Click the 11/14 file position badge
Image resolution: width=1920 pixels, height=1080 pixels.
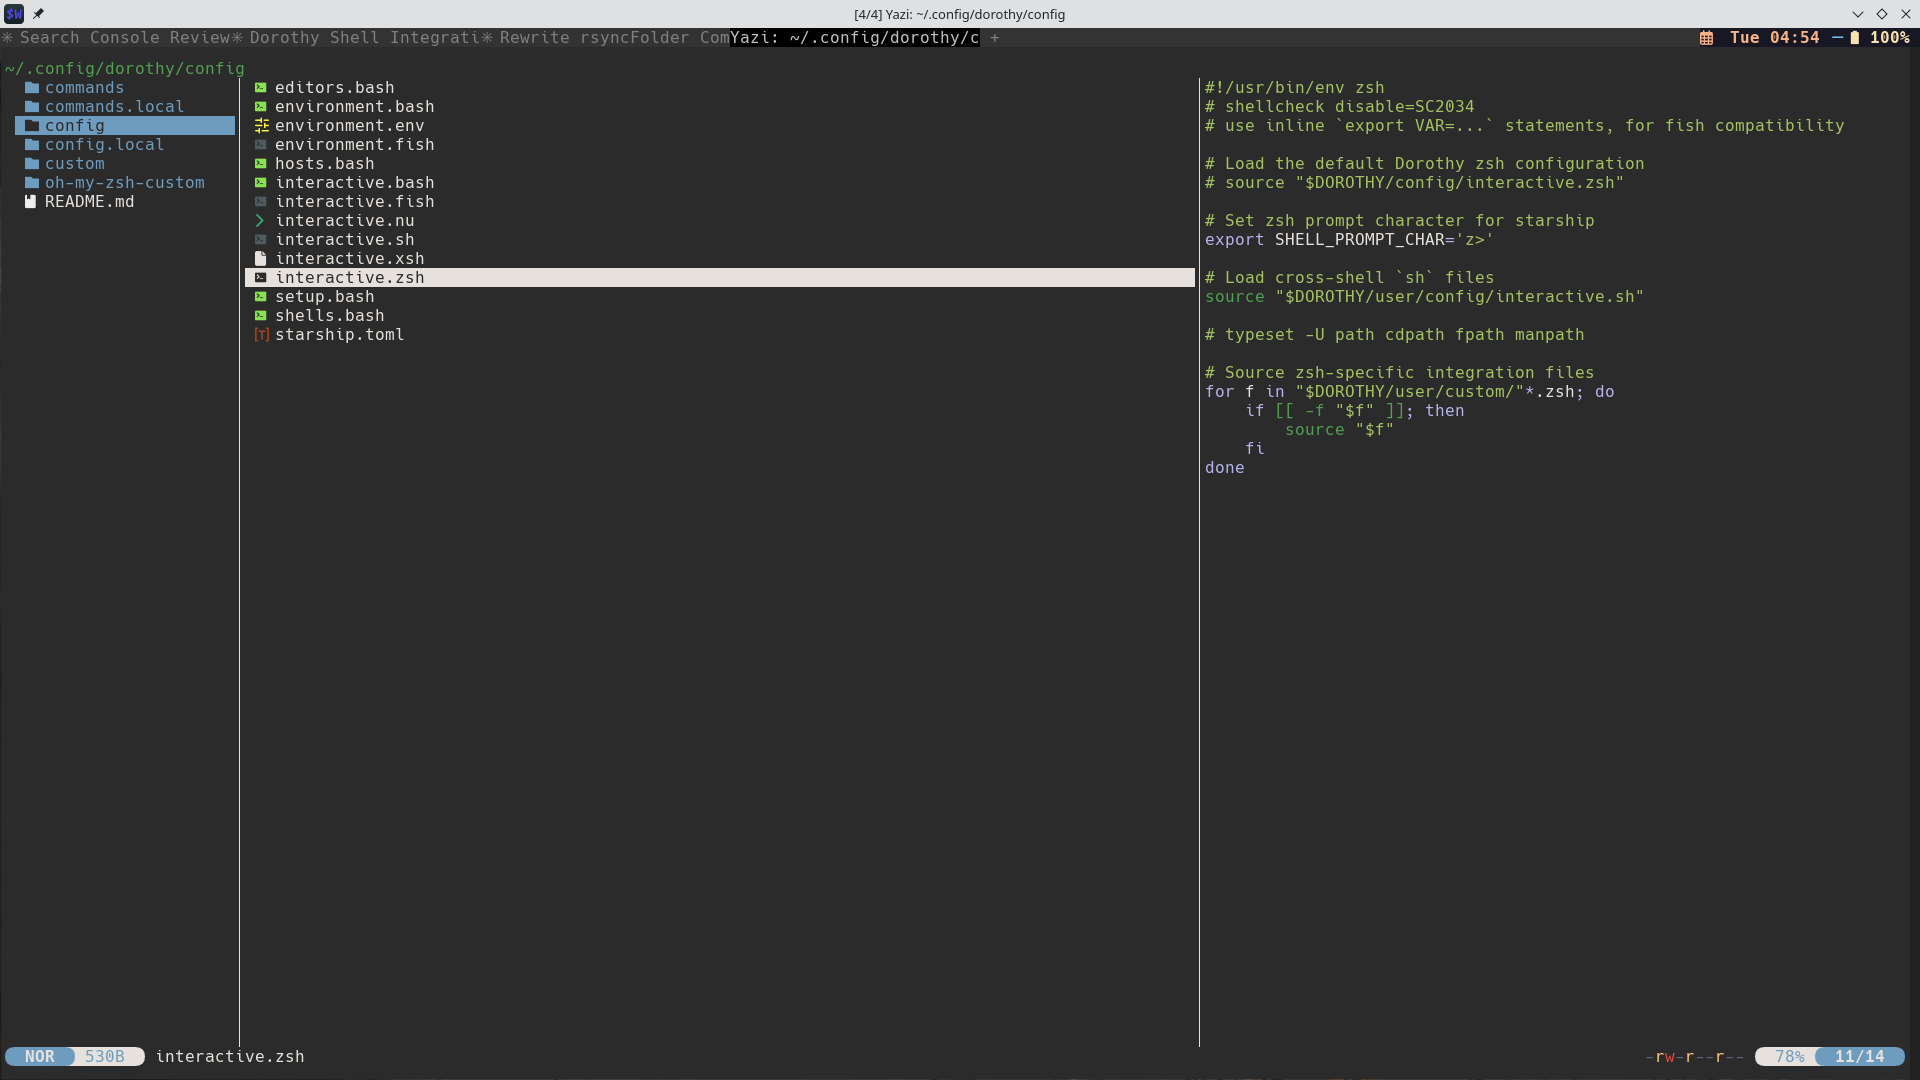pos(1860,1056)
